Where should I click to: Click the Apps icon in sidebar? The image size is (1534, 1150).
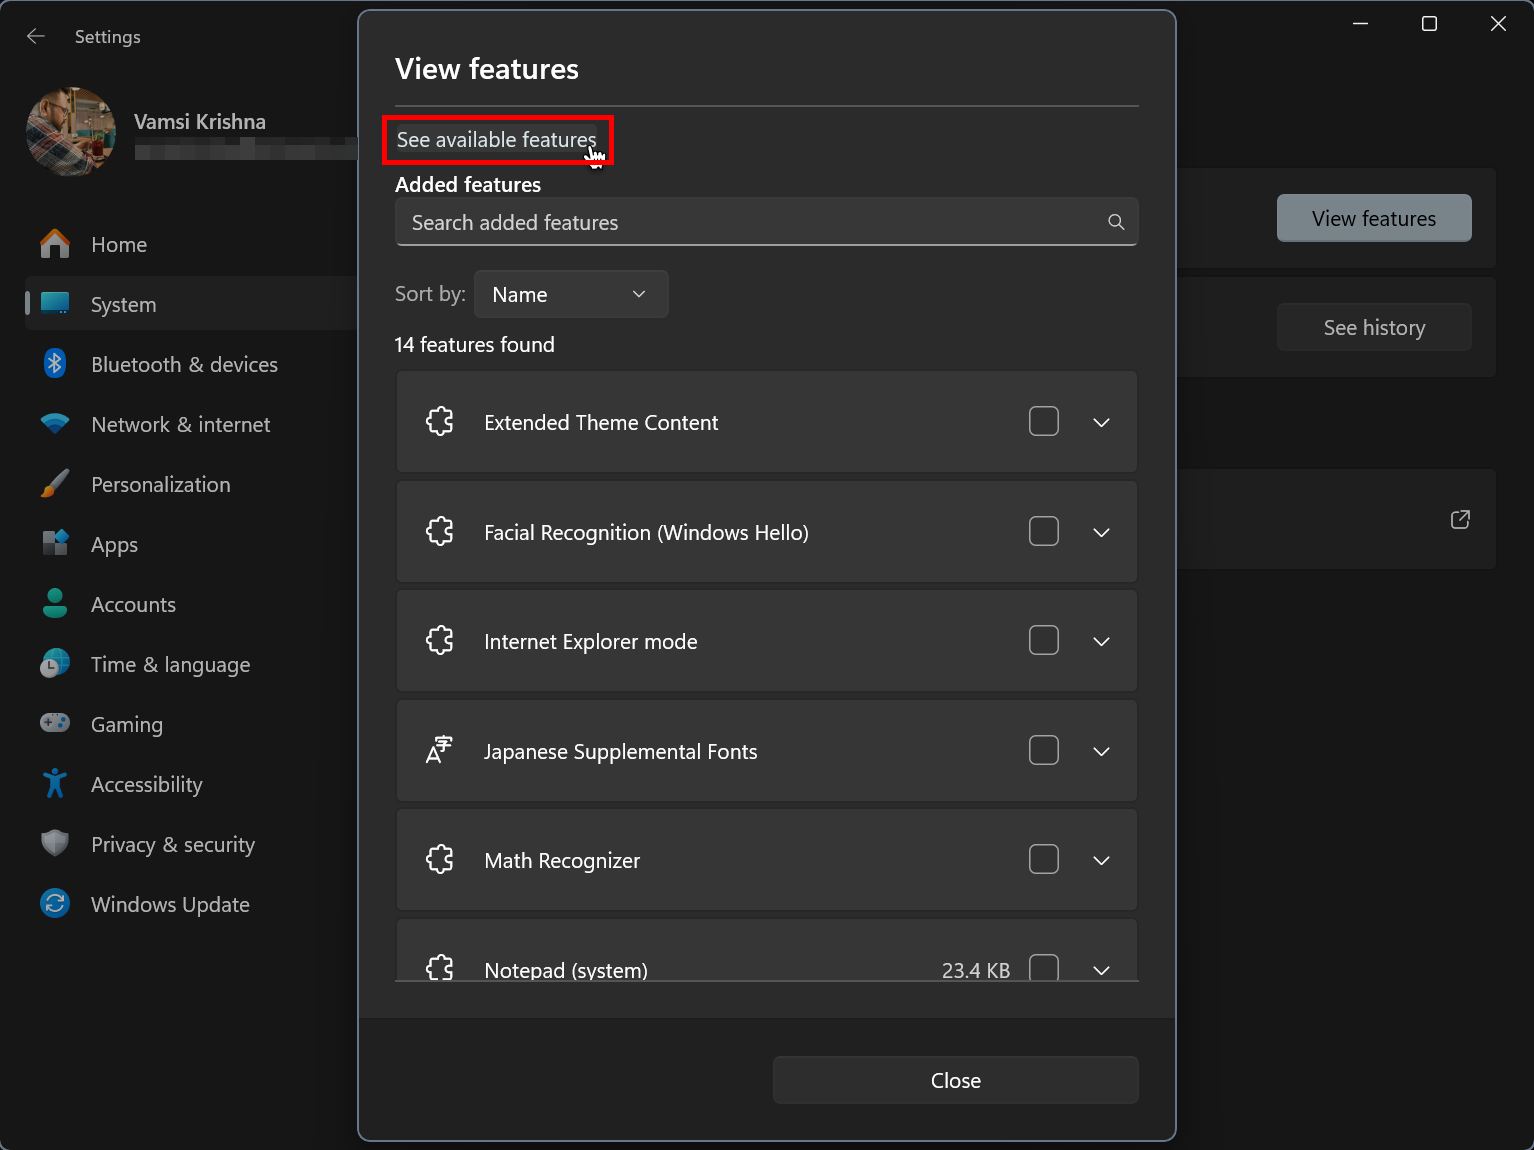pyautogui.click(x=55, y=544)
